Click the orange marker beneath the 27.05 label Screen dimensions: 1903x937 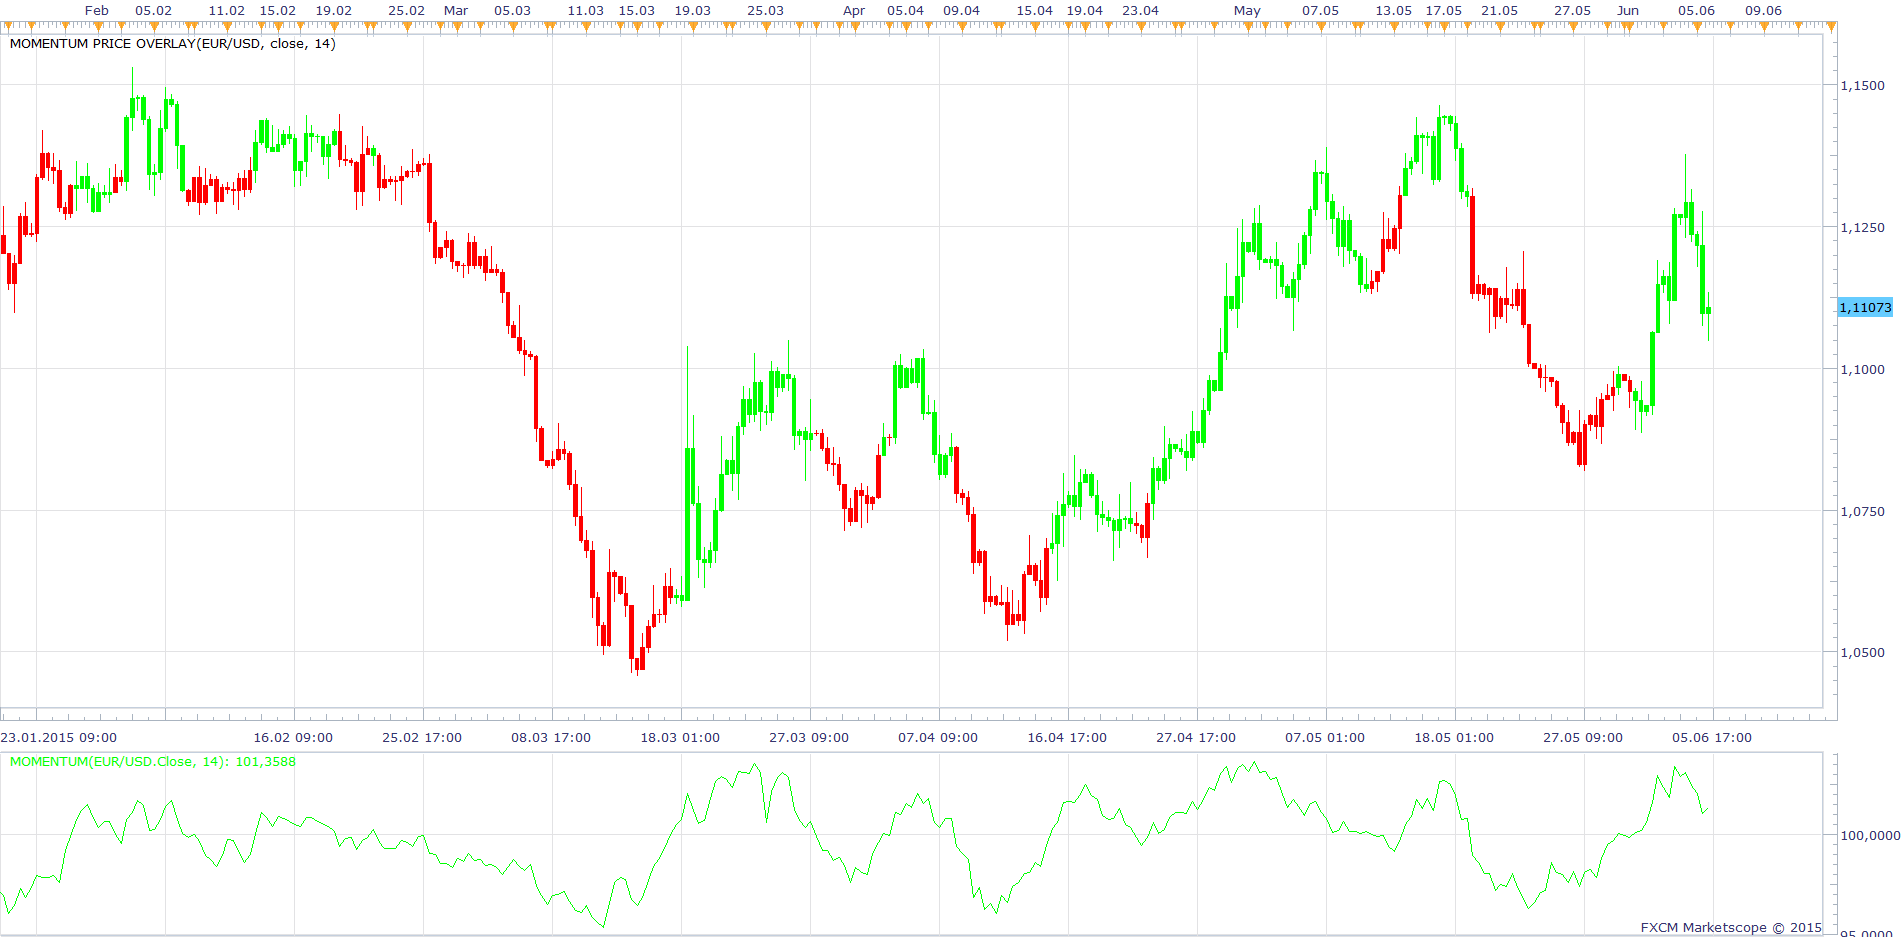click(x=1572, y=26)
